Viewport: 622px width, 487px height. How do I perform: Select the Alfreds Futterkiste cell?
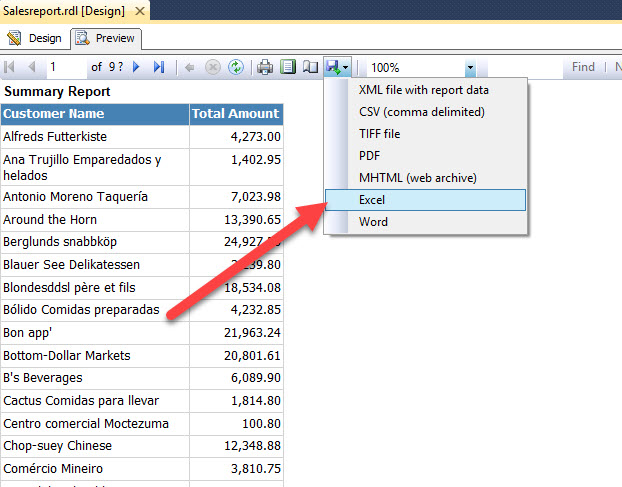tap(95, 137)
